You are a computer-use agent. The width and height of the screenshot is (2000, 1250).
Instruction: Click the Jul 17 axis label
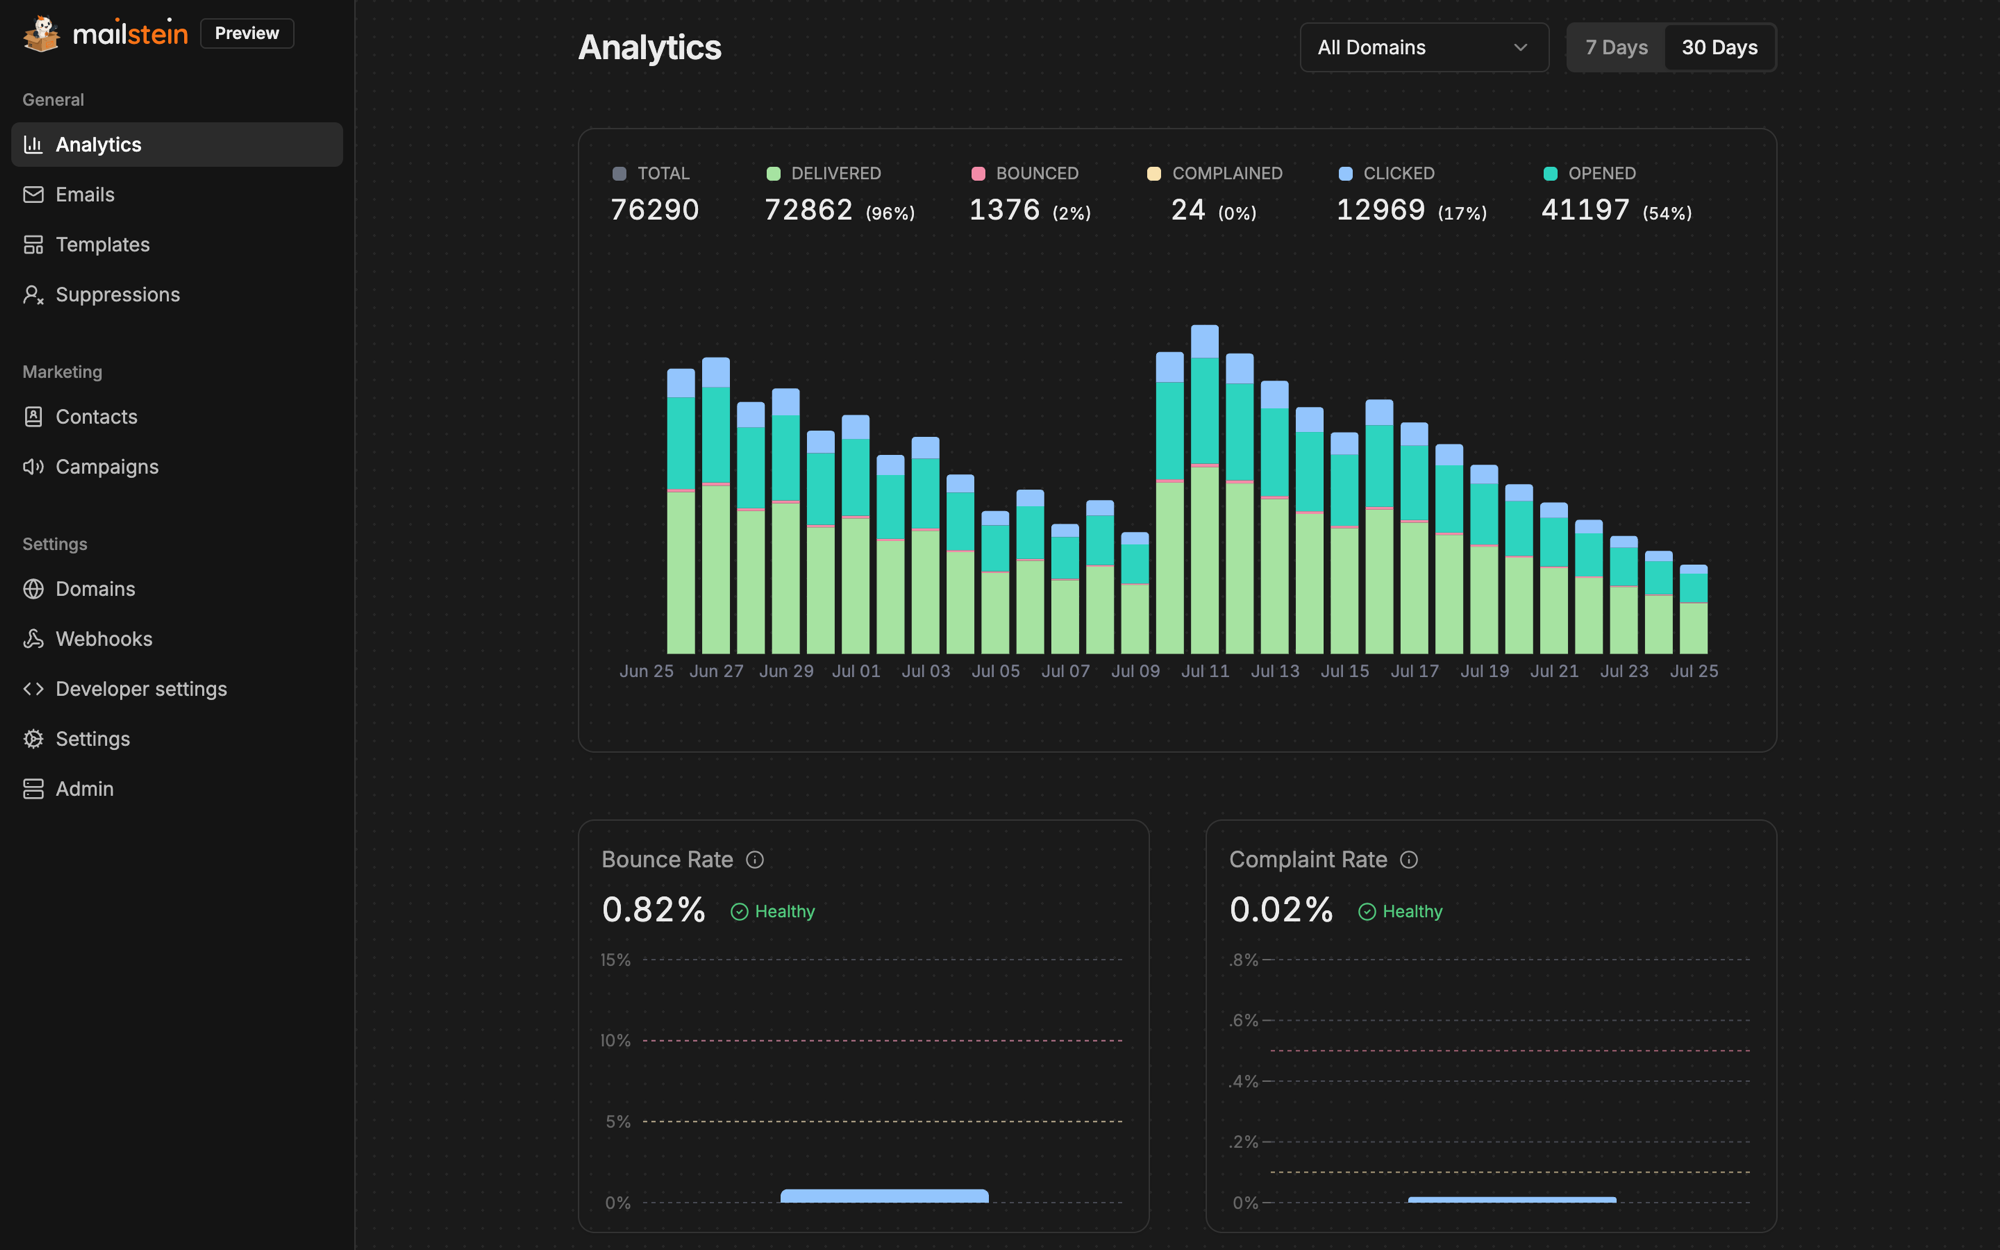pyautogui.click(x=1415, y=671)
